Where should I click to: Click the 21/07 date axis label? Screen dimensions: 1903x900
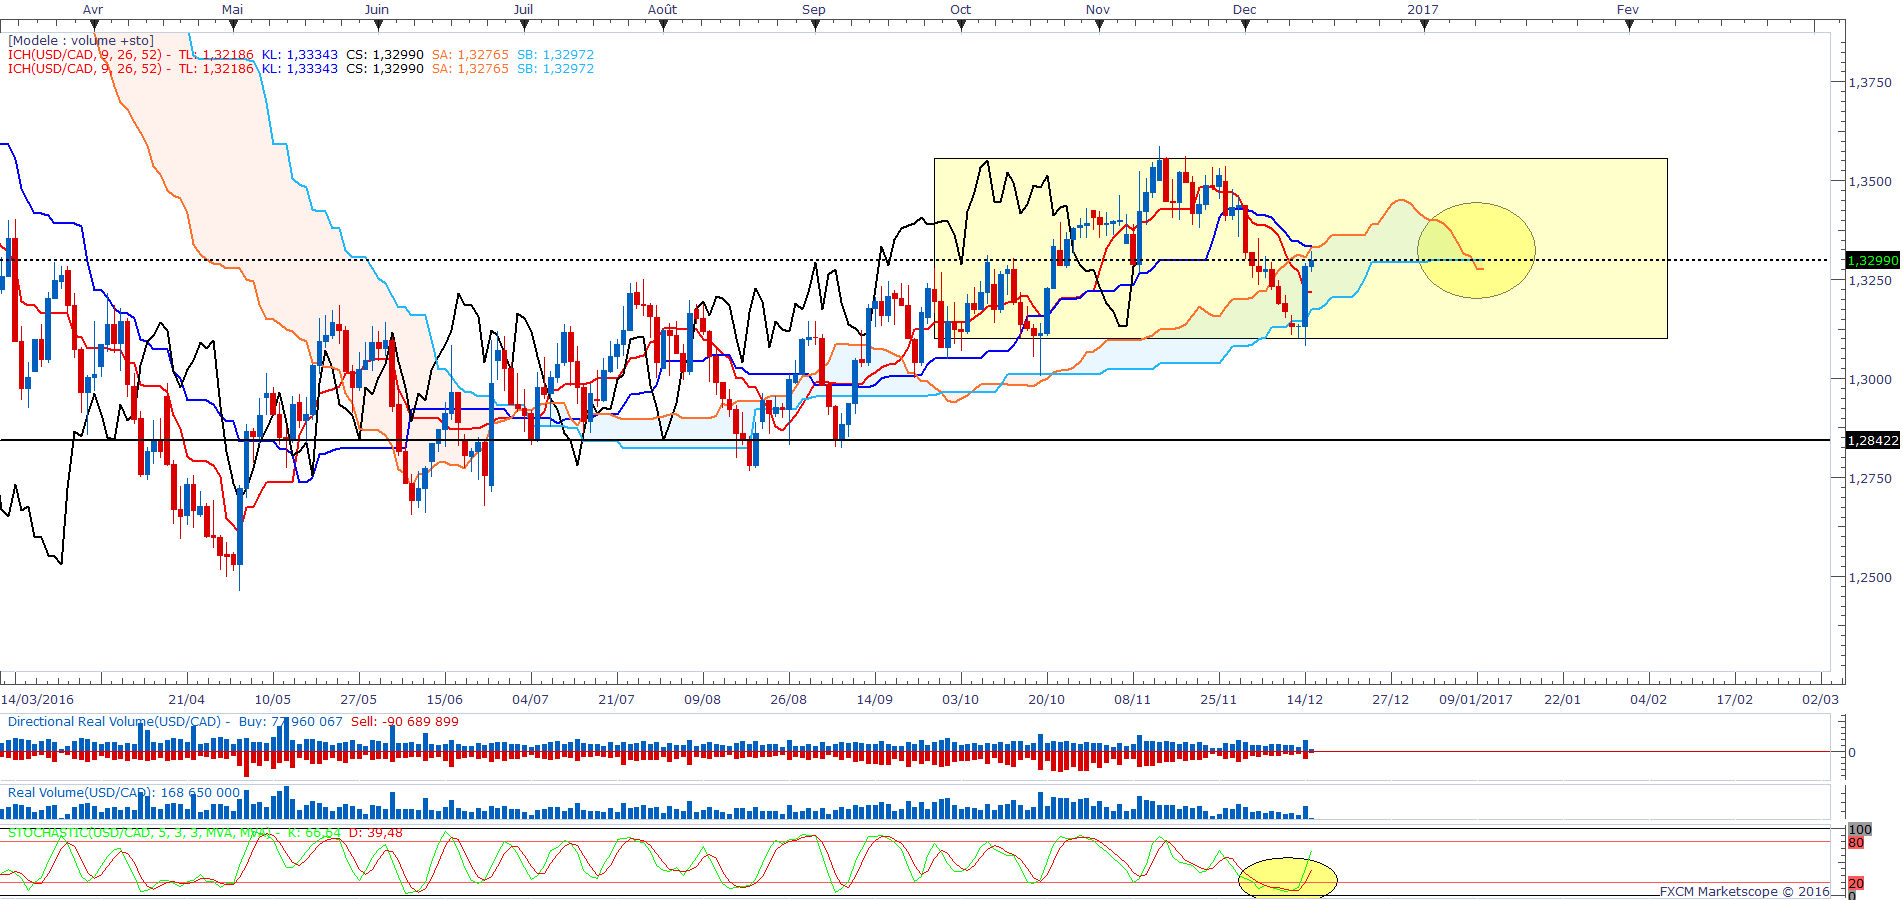tap(616, 700)
